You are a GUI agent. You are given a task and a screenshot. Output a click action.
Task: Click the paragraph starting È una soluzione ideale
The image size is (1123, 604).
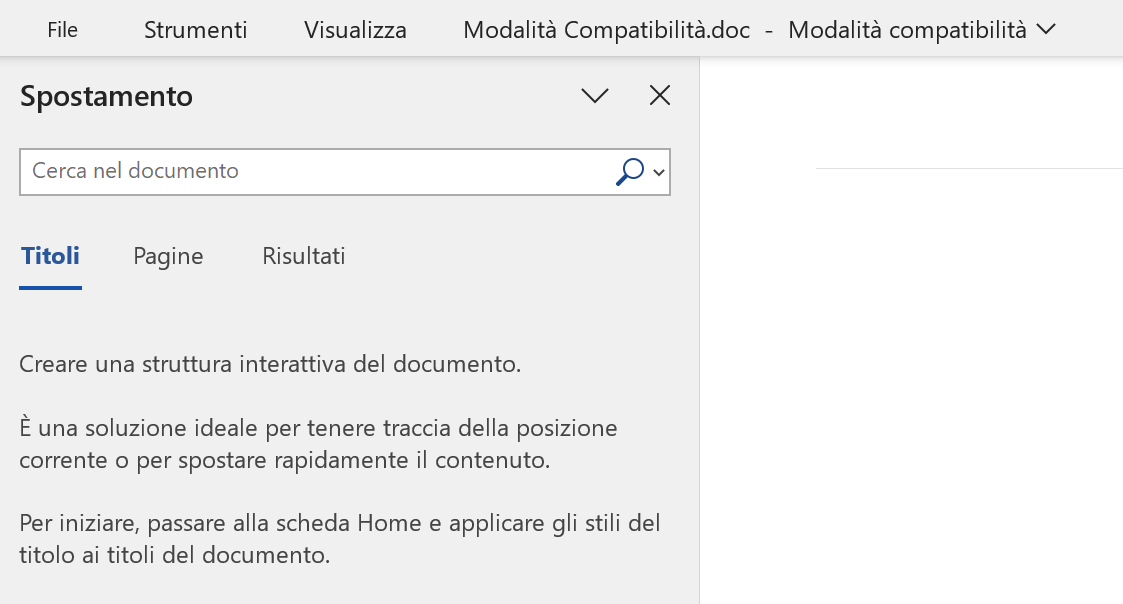coord(318,444)
